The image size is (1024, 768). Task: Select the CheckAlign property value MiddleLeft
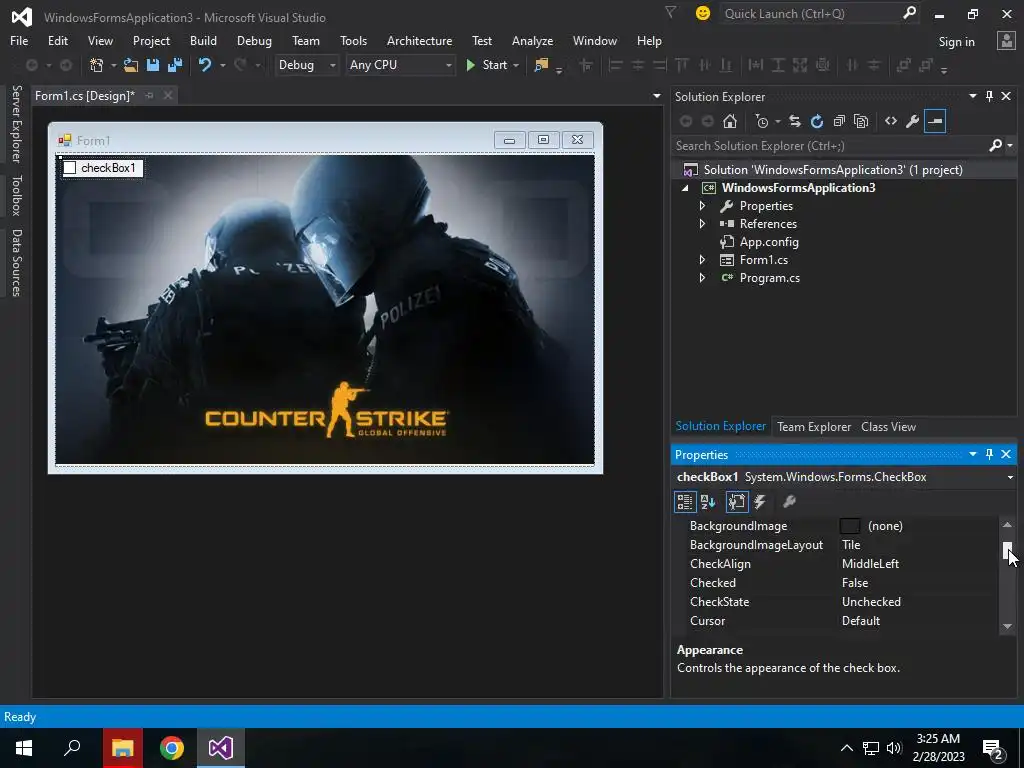870,564
